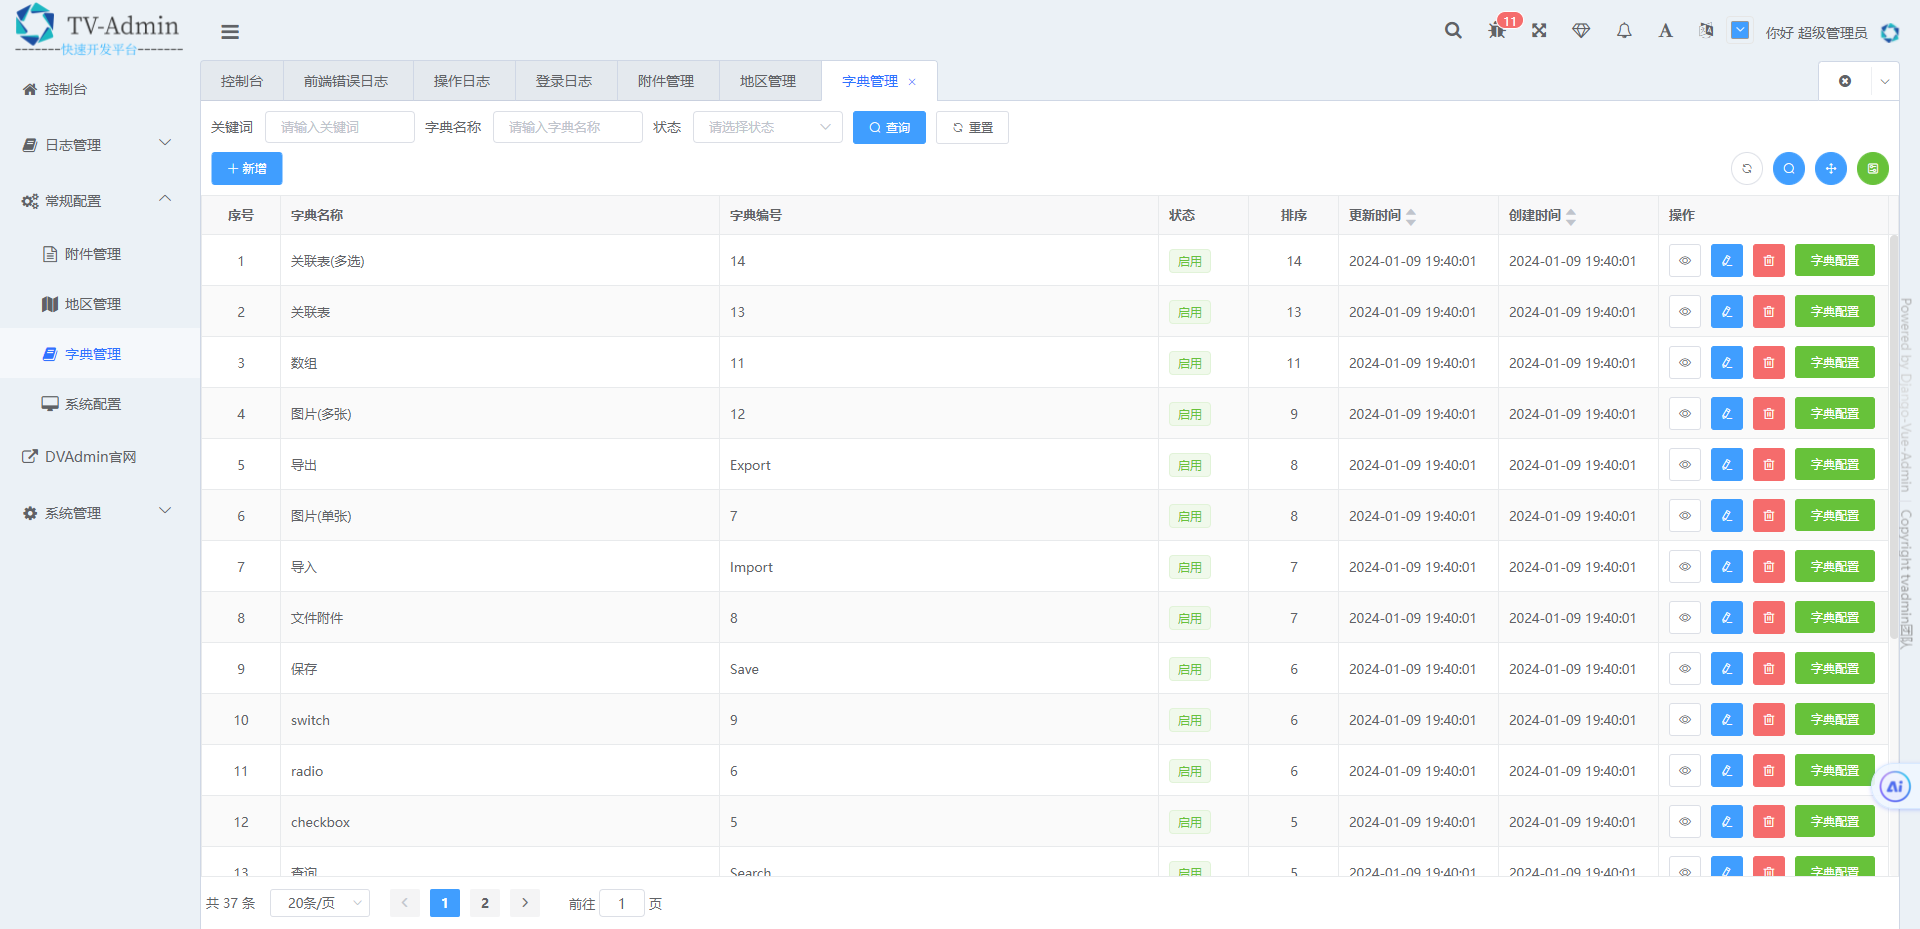Toggle fullscreen mode icon
Image resolution: width=1920 pixels, height=929 pixels.
click(x=1539, y=31)
